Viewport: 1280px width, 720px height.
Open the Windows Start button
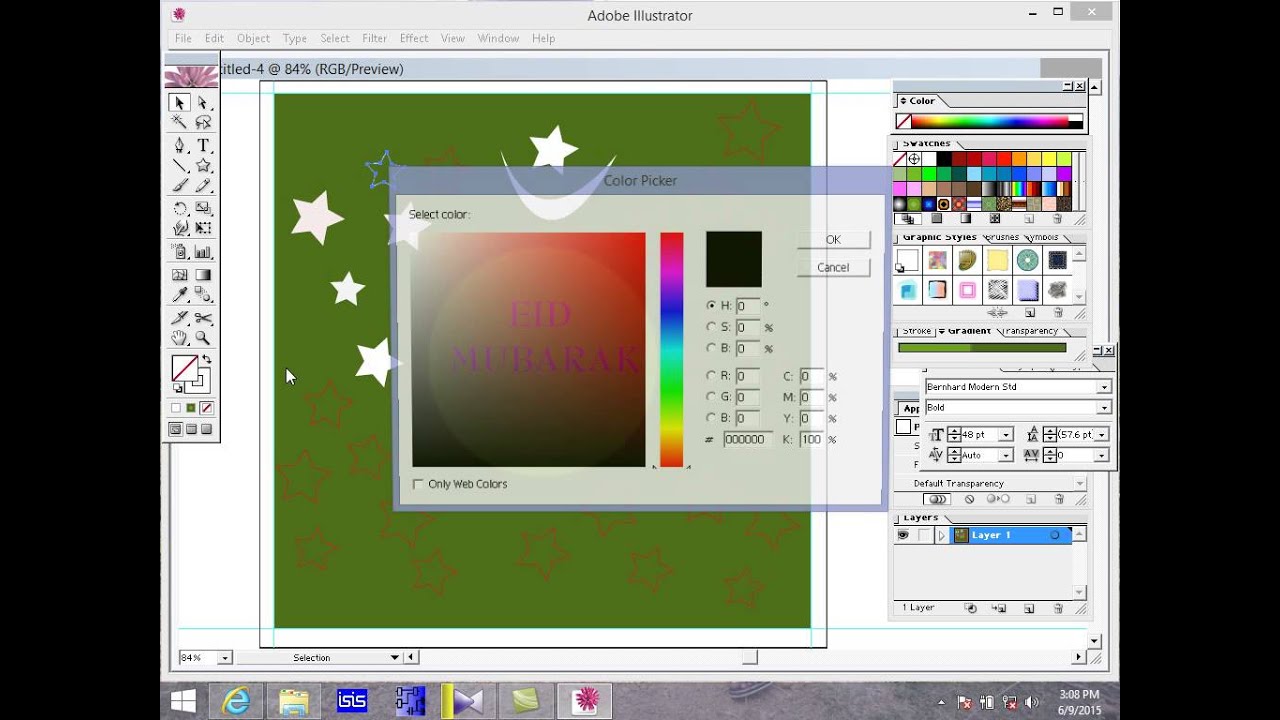[183, 701]
